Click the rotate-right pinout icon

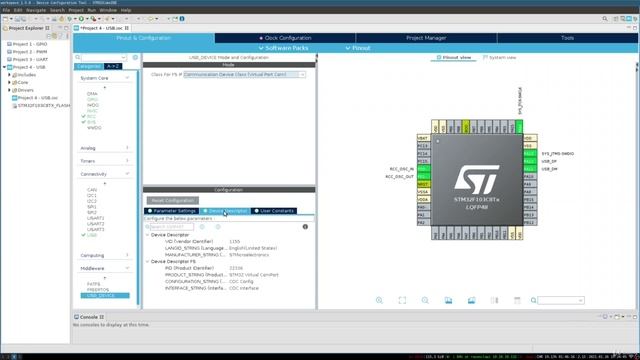pos(471,300)
